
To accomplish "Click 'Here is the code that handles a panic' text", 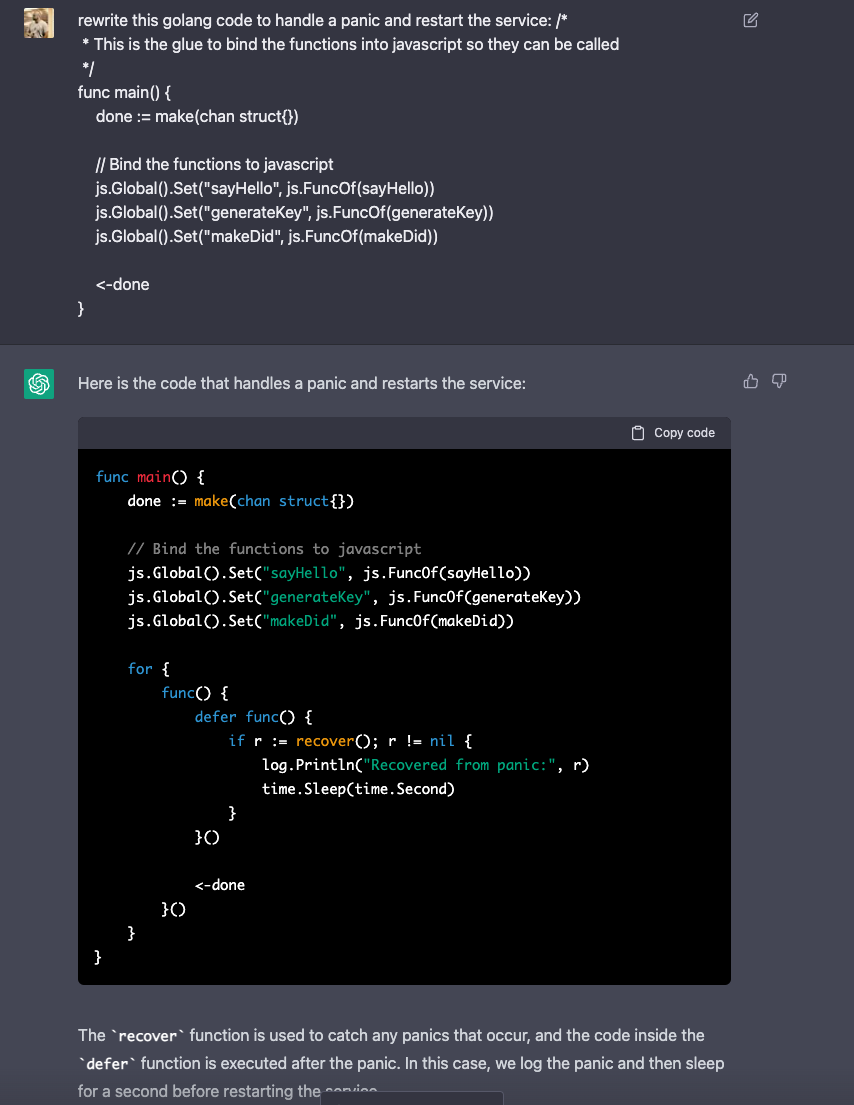I will [x=302, y=383].
